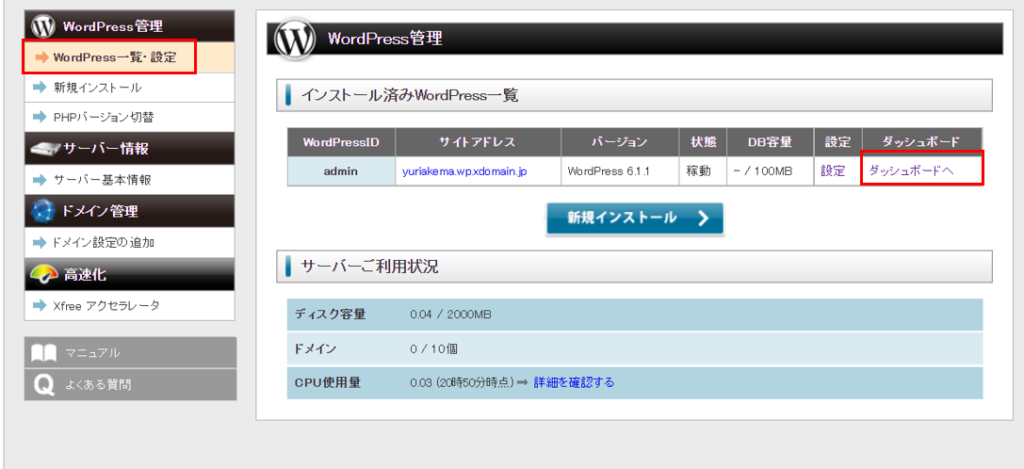Open PHPバージョン切替 in sidebar

click(x=103, y=118)
